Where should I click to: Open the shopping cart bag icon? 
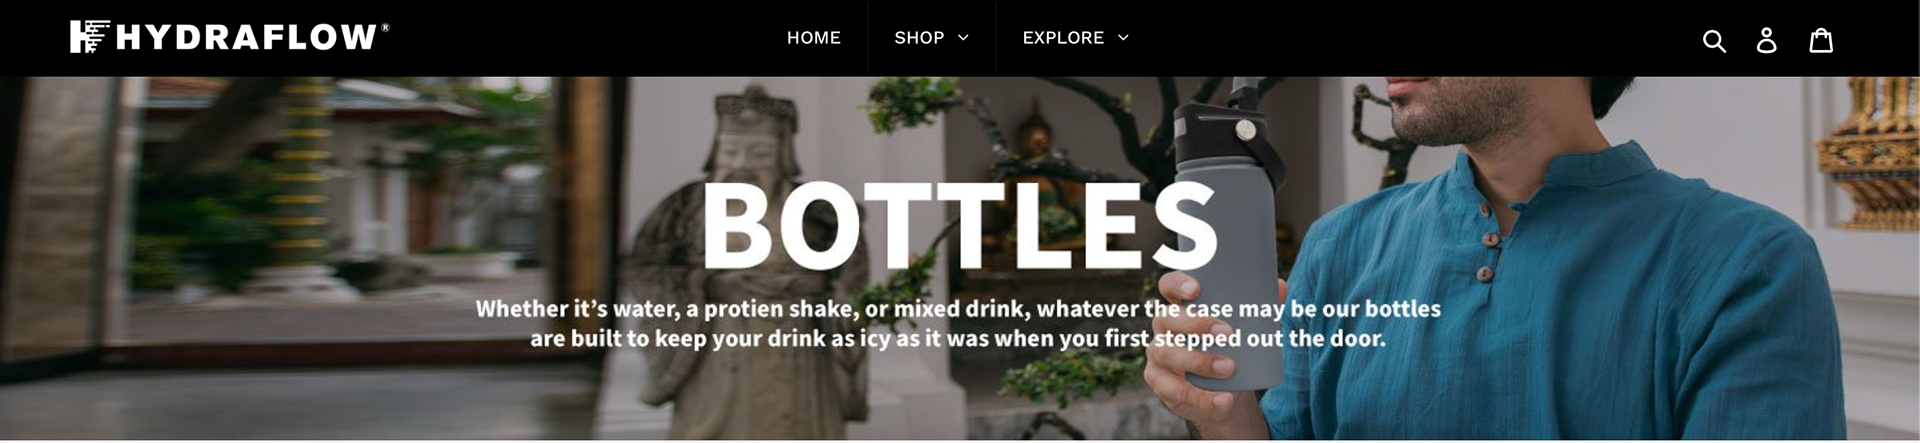point(1821,39)
